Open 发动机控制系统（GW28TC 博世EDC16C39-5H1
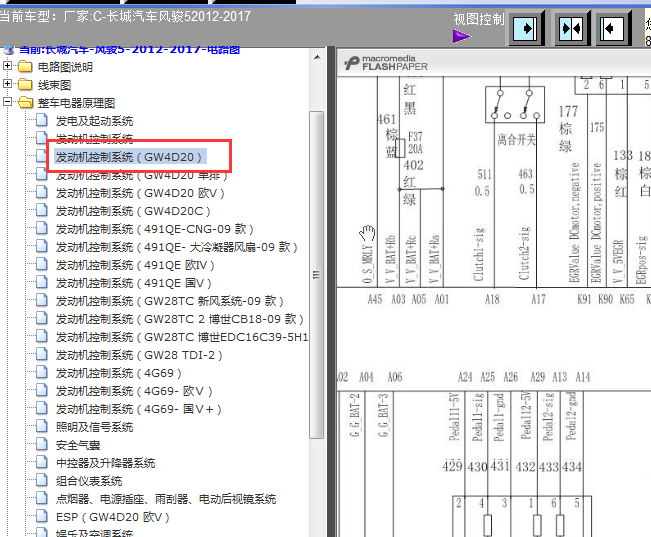Screen dimensions: 651x537 [x=182, y=337]
